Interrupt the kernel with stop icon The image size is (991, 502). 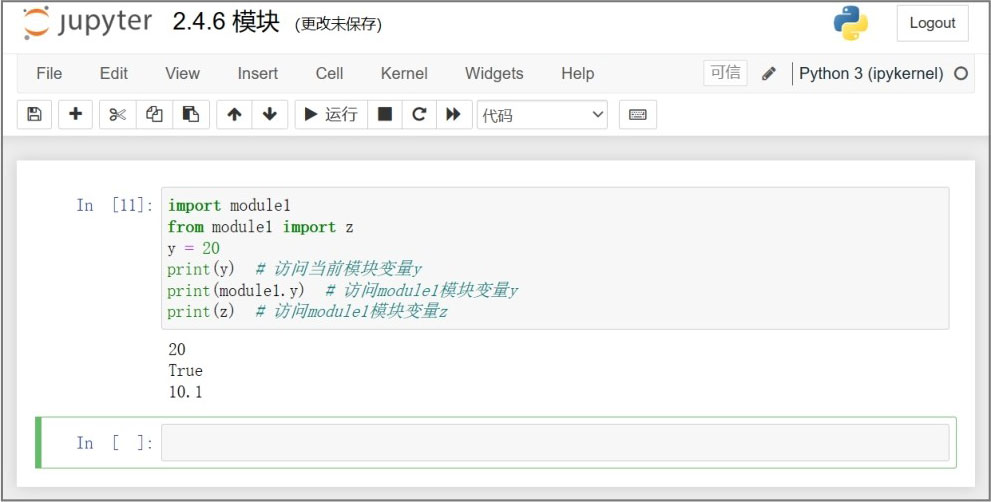[x=385, y=114]
